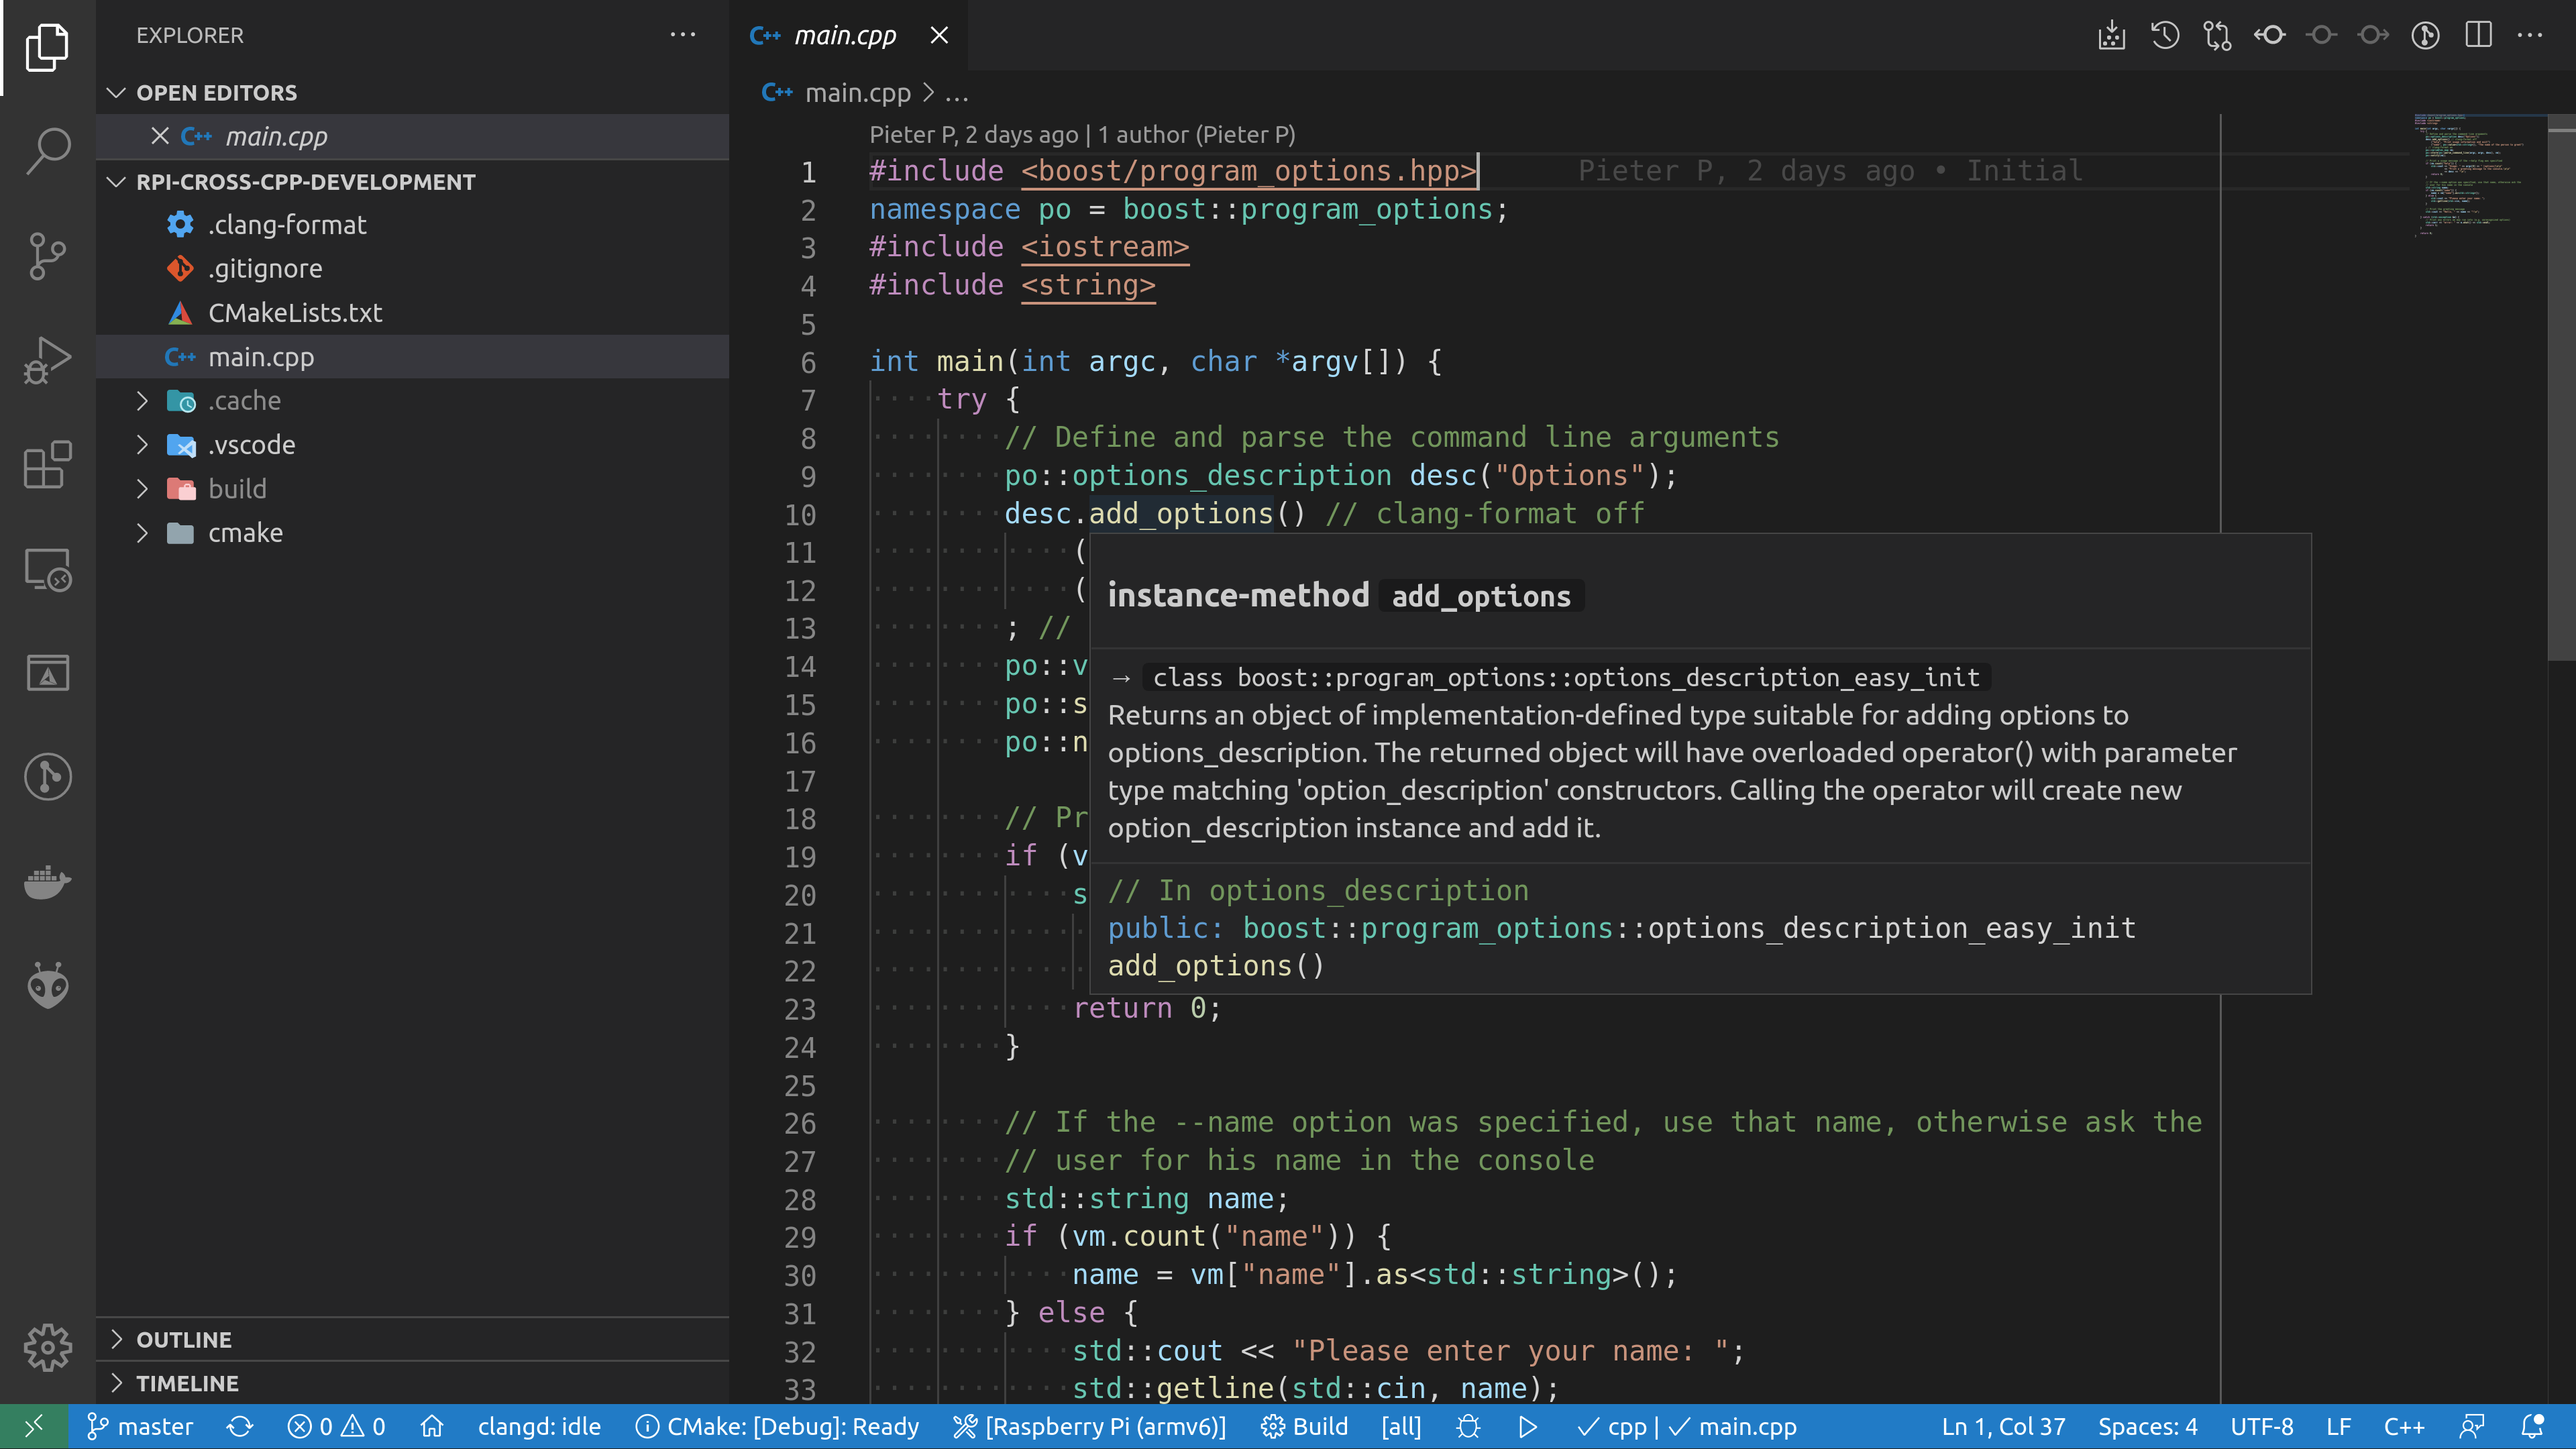The width and height of the screenshot is (2576, 1449).
Task: Open the notifications bell
Action: (2533, 1427)
